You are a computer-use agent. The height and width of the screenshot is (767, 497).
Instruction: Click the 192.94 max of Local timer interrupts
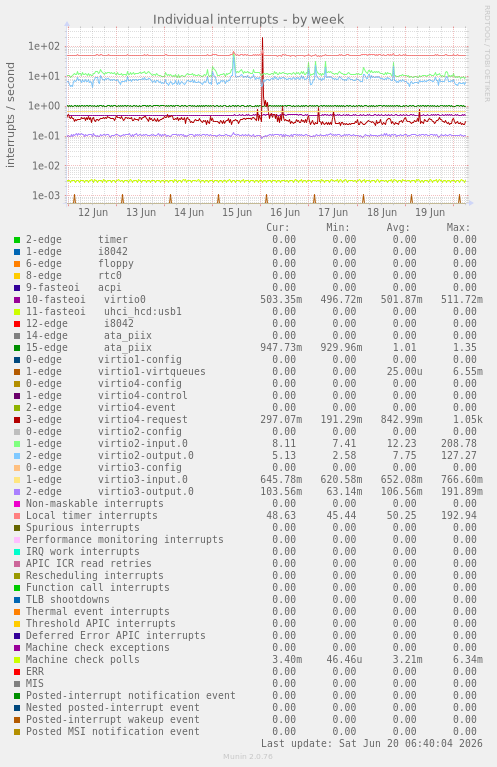tap(458, 516)
